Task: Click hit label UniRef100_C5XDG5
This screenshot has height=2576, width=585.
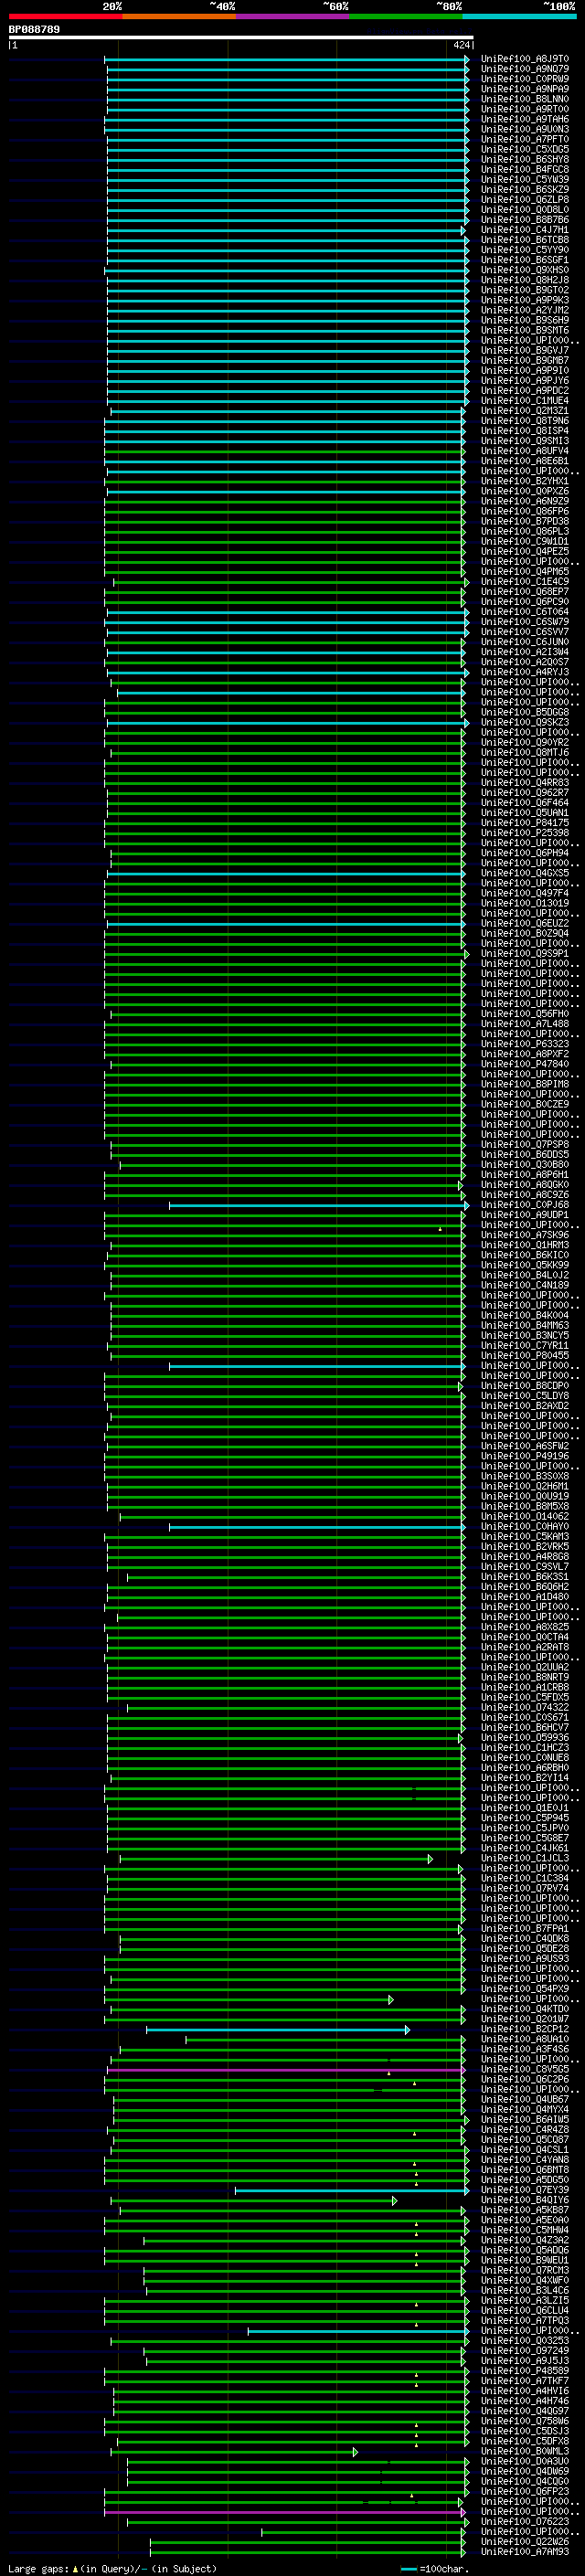Action: [525, 149]
